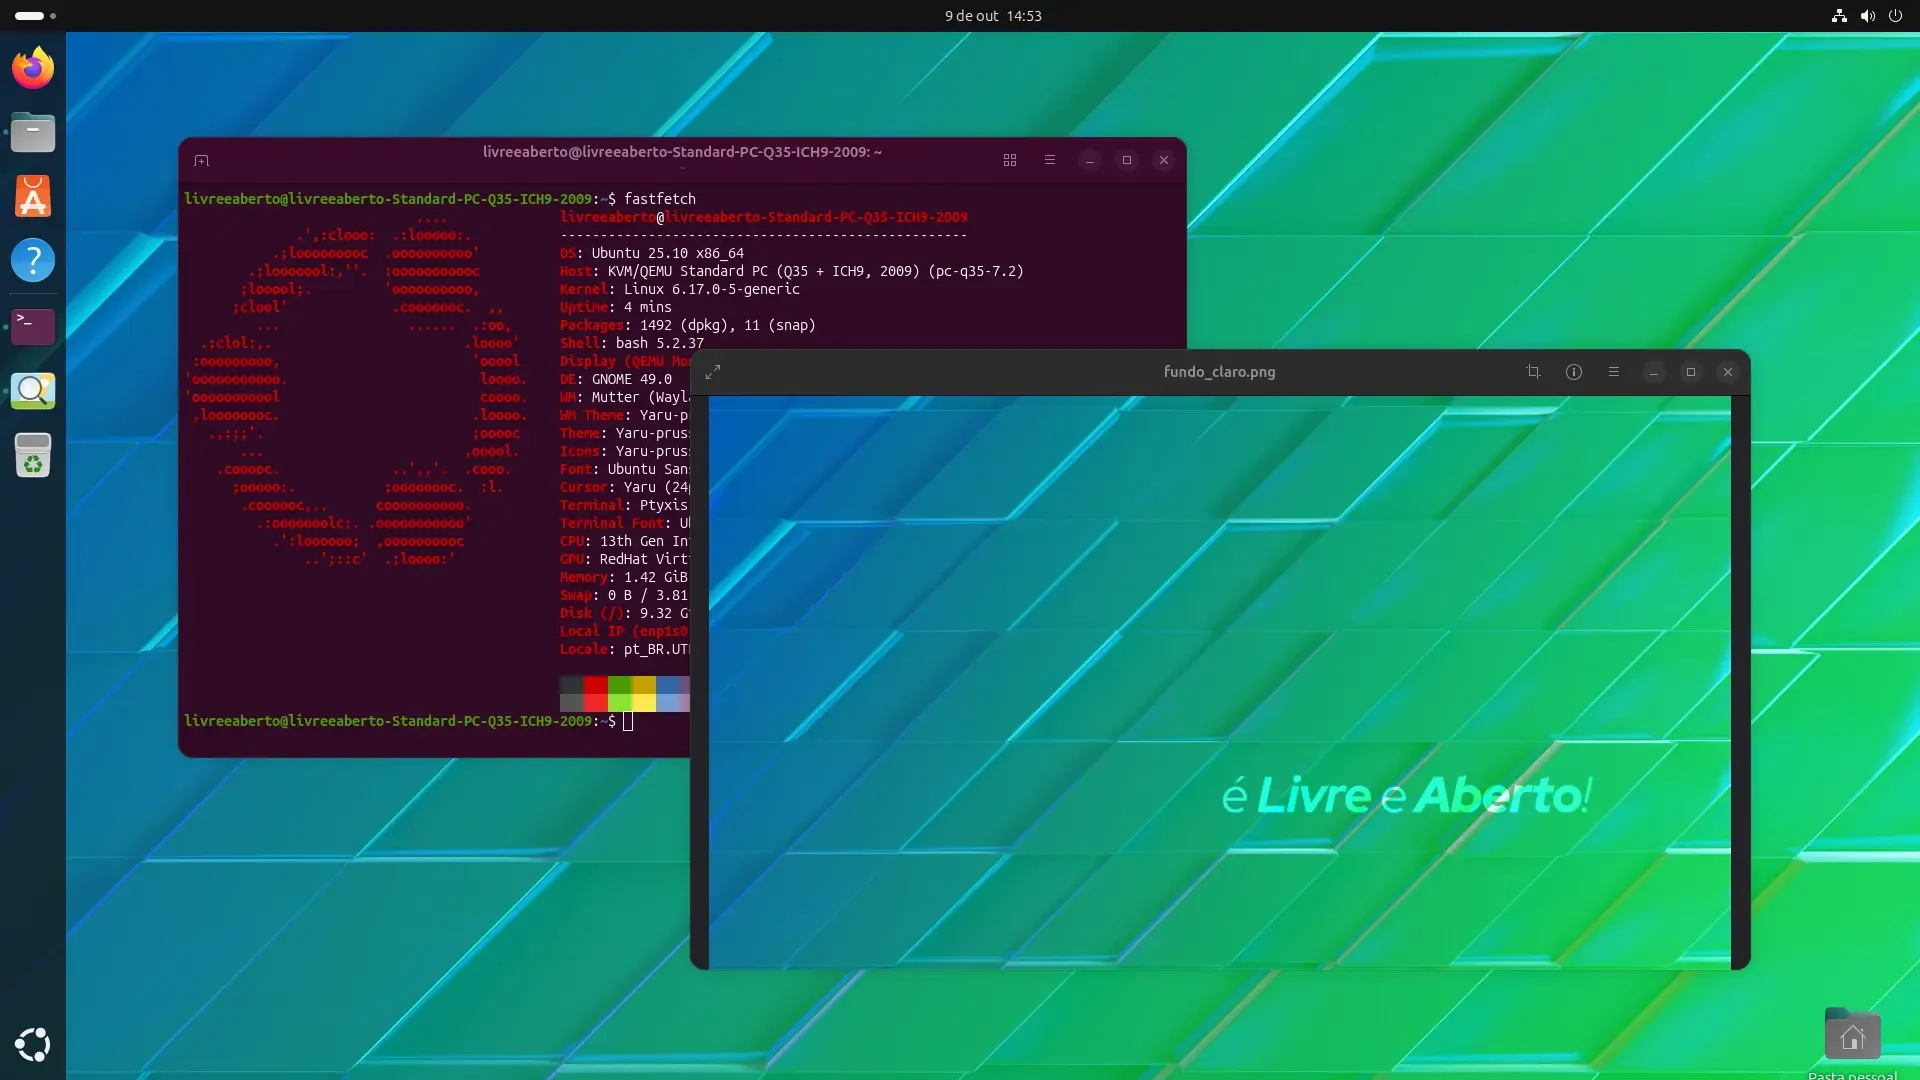1920x1080 pixels.
Task: Toggle fullscreen in image viewer
Action: click(x=713, y=372)
